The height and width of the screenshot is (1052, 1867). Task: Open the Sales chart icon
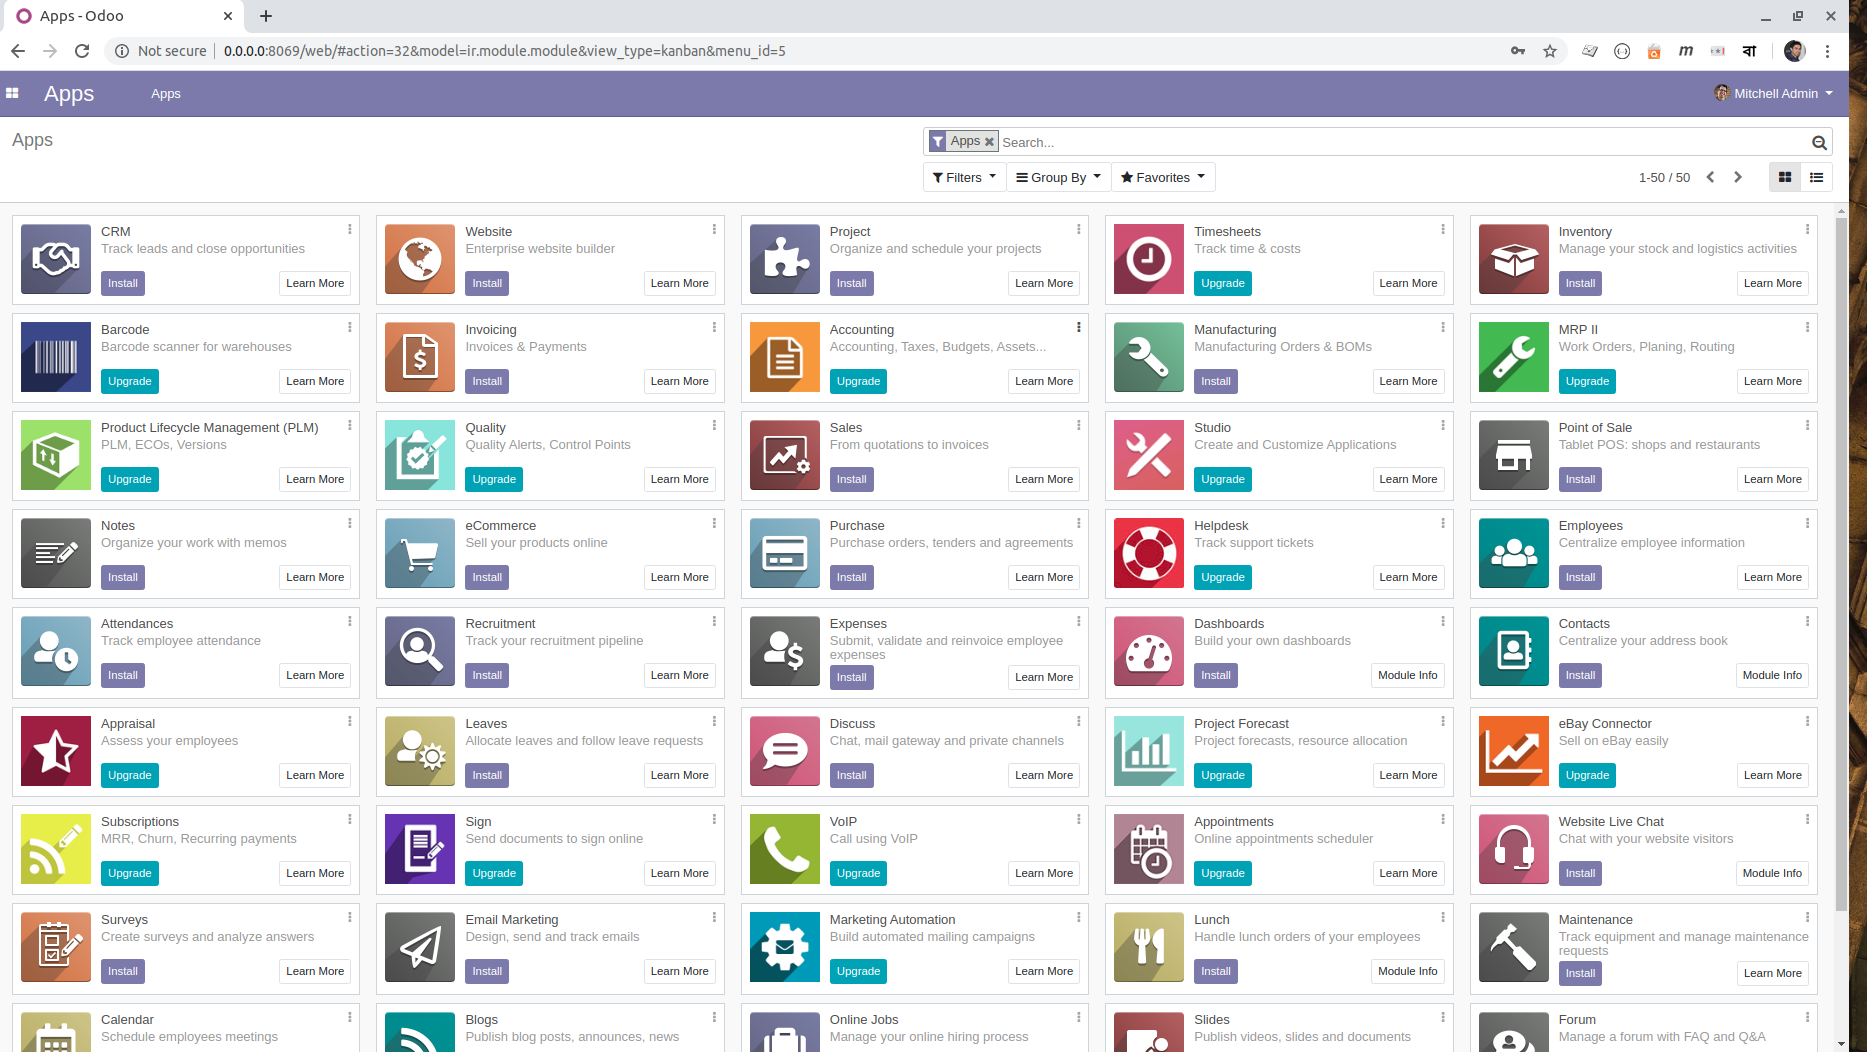(785, 455)
